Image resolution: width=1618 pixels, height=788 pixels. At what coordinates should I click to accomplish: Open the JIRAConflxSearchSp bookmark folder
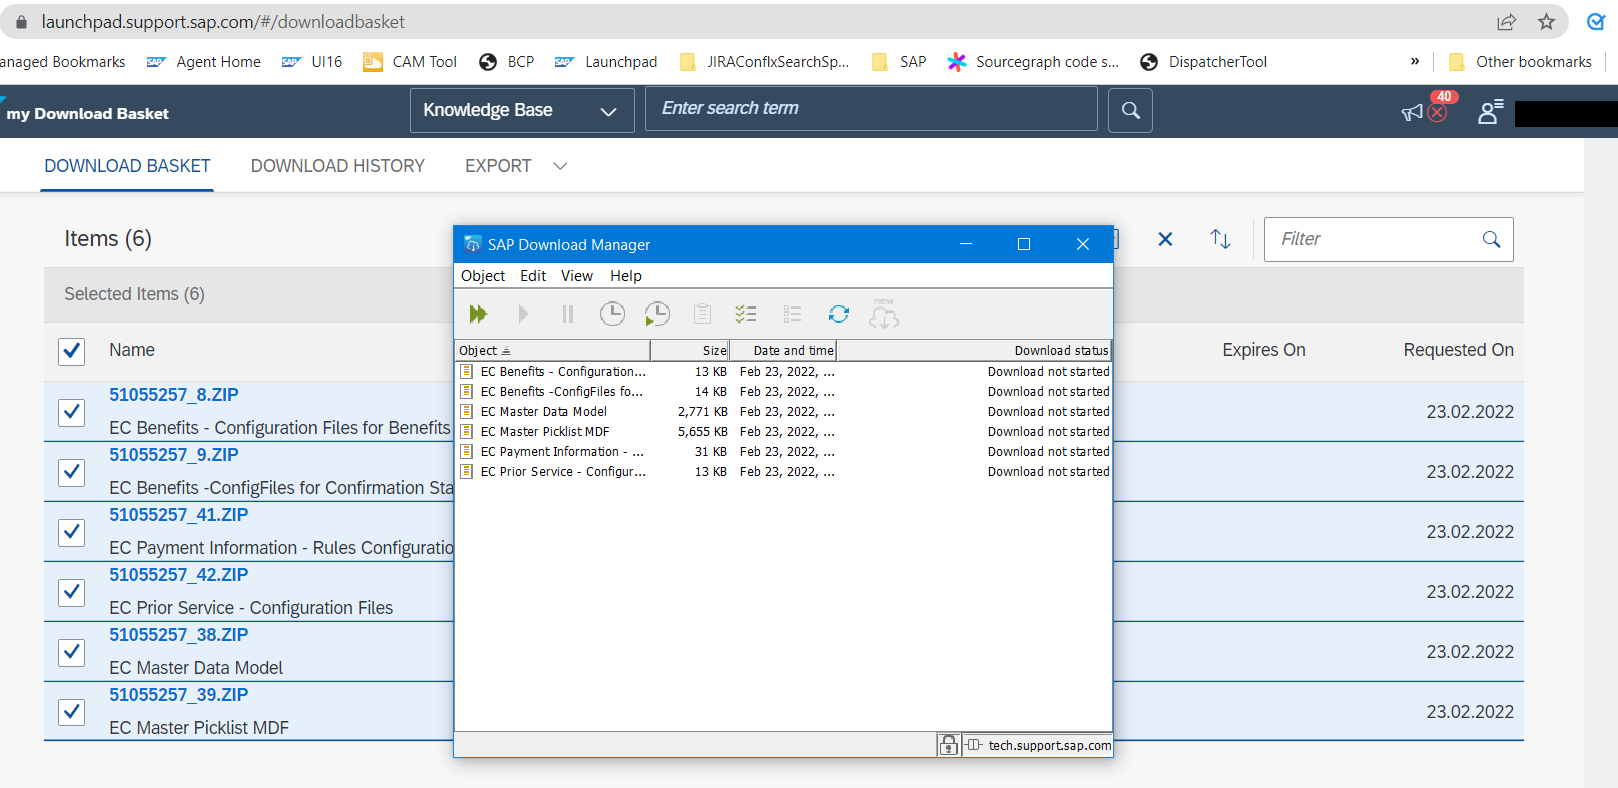(x=764, y=62)
